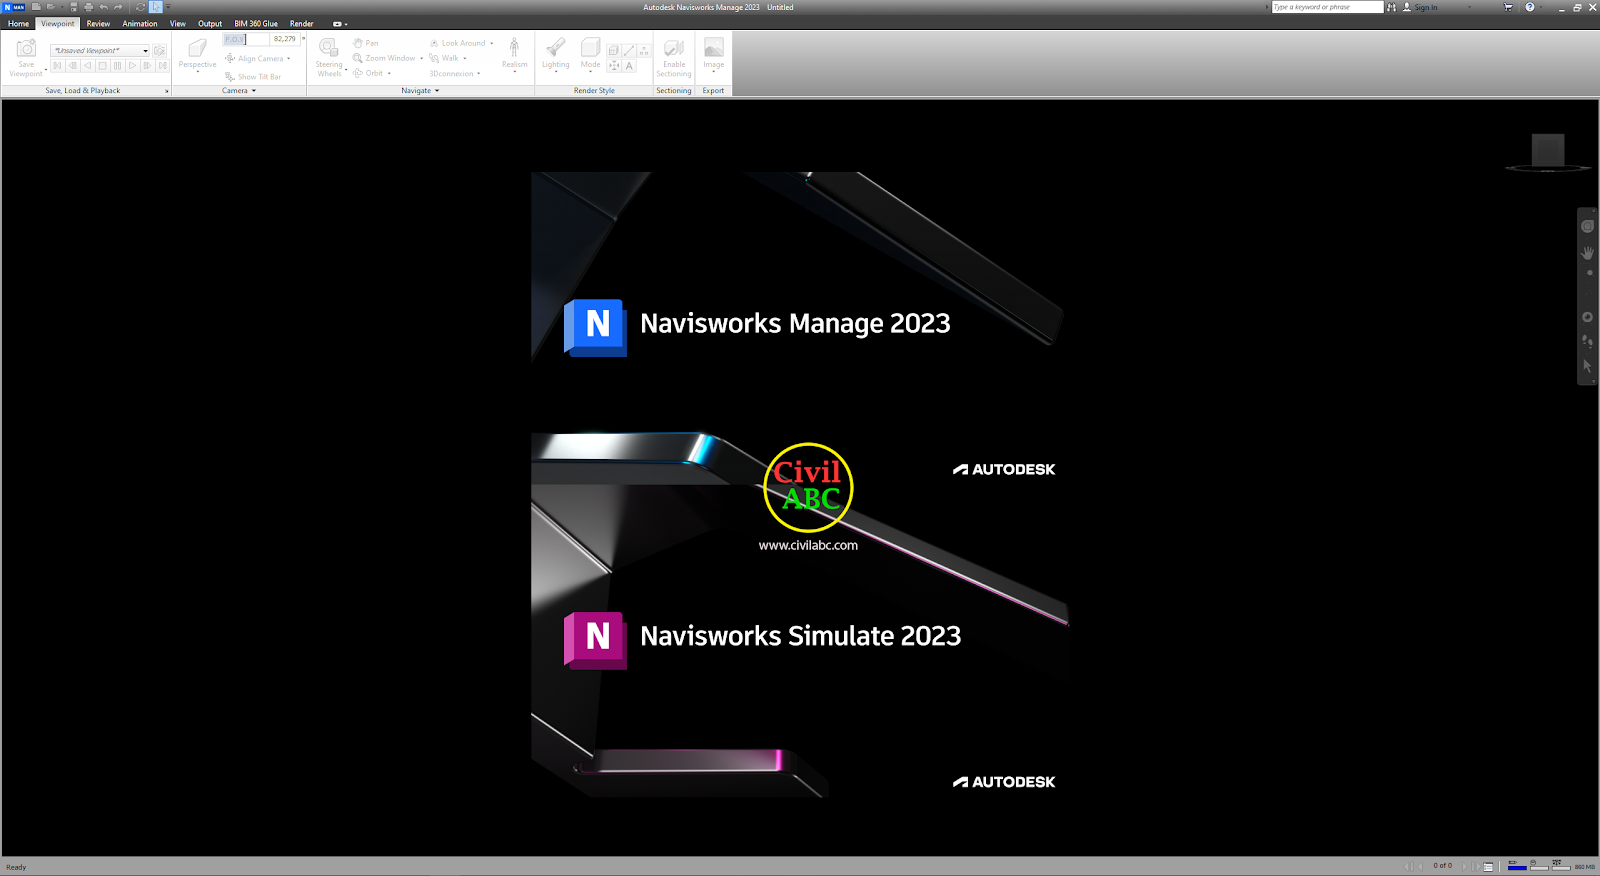Switch to the View ribbon tab

click(178, 23)
